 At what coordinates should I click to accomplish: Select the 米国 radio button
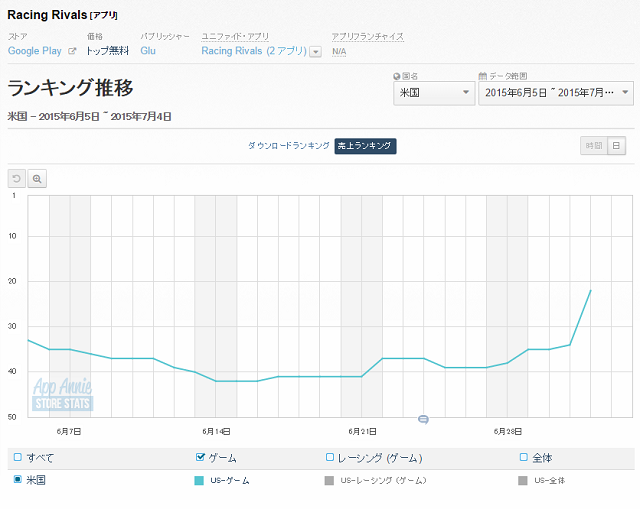pyautogui.click(x=18, y=479)
